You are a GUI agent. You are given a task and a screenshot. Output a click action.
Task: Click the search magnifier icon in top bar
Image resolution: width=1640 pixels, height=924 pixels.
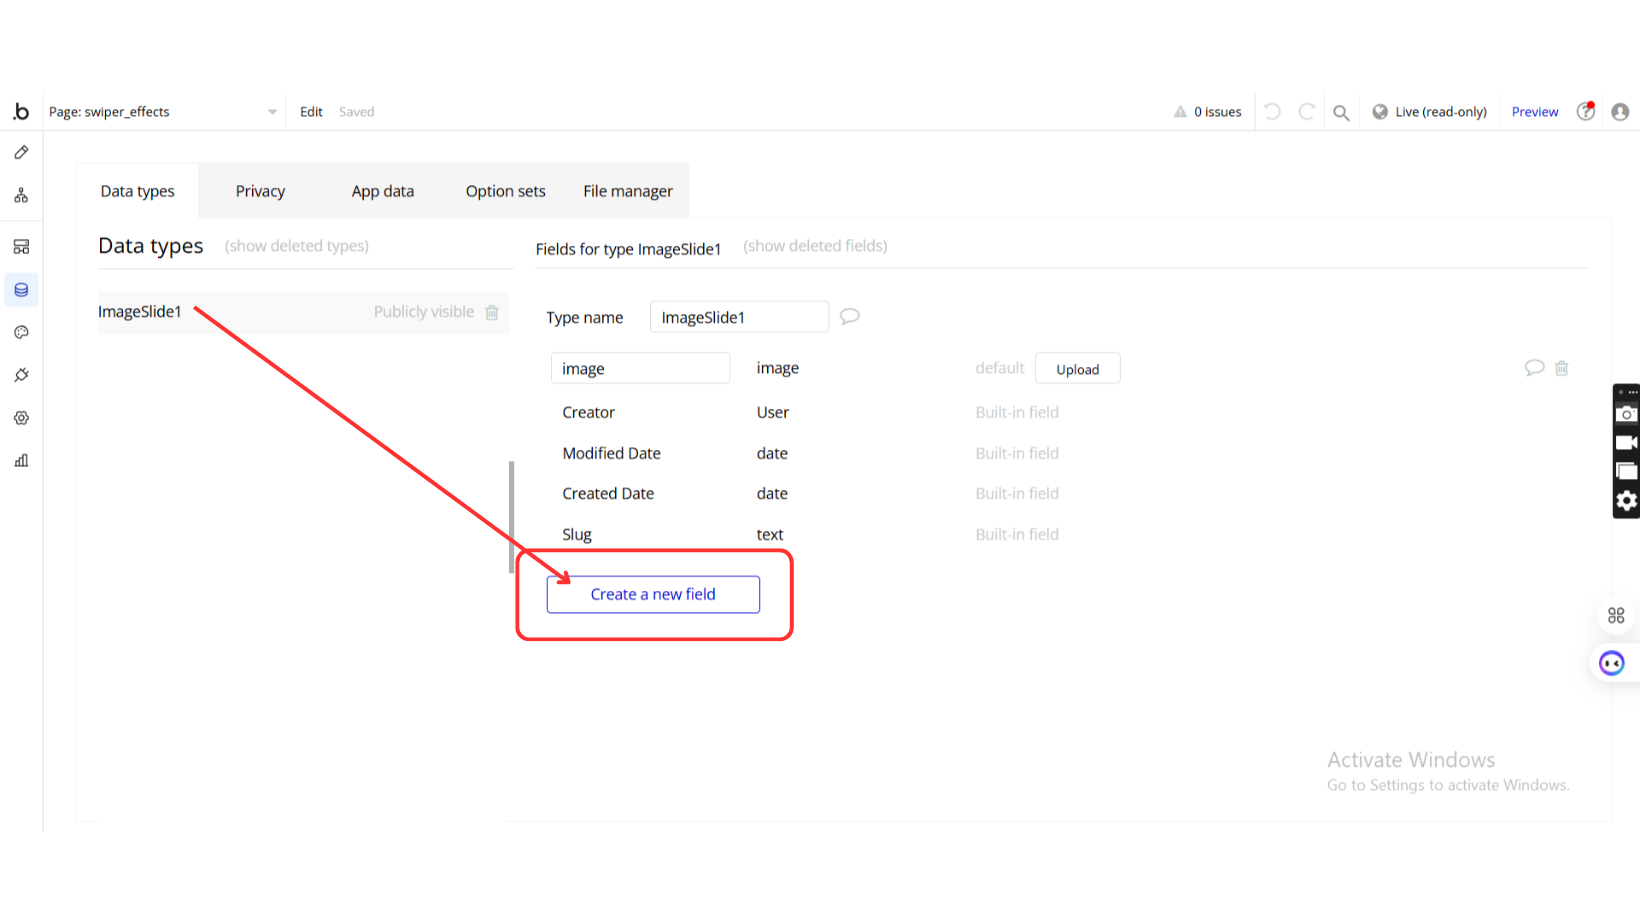[1341, 112]
